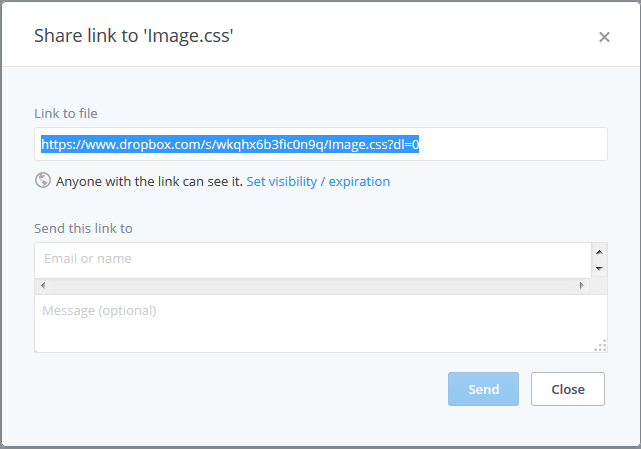Screen dimensions: 641x449
Task: Click the horizontal scrollbar's left arrow
Action: click(x=43, y=285)
